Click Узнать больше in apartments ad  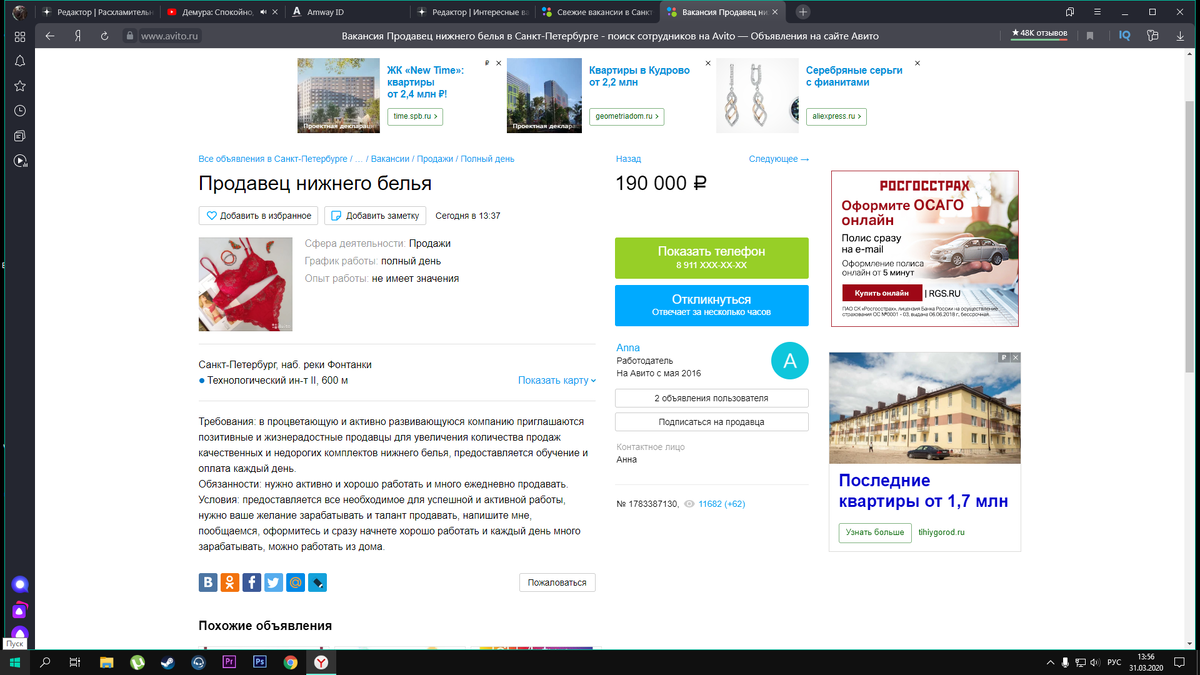click(x=875, y=532)
